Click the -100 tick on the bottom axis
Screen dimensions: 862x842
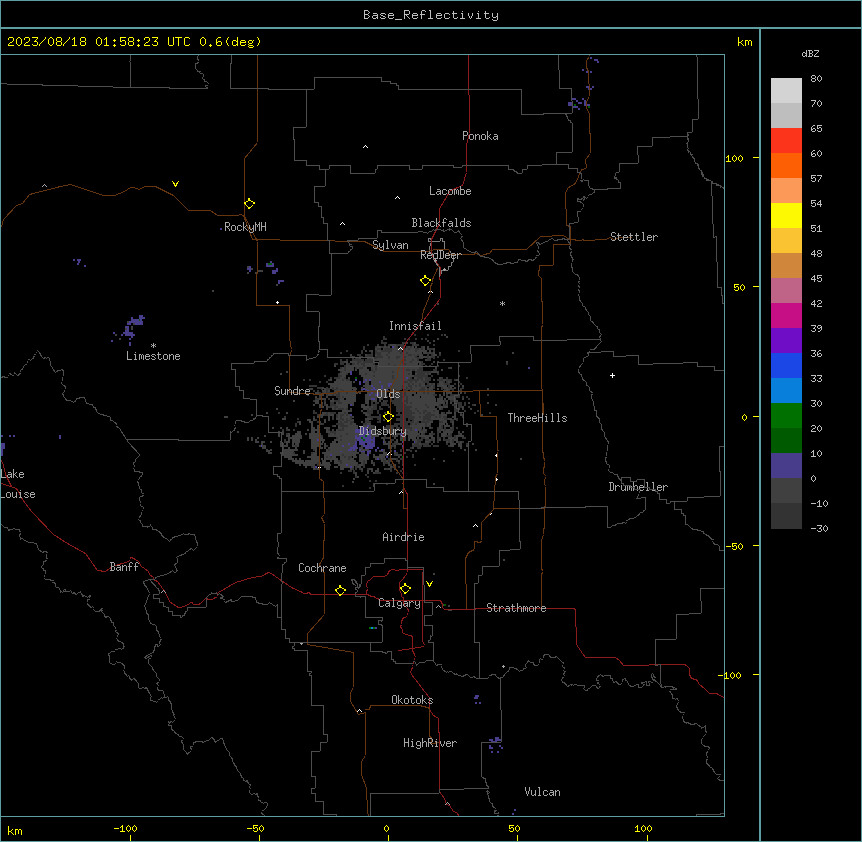(125, 828)
